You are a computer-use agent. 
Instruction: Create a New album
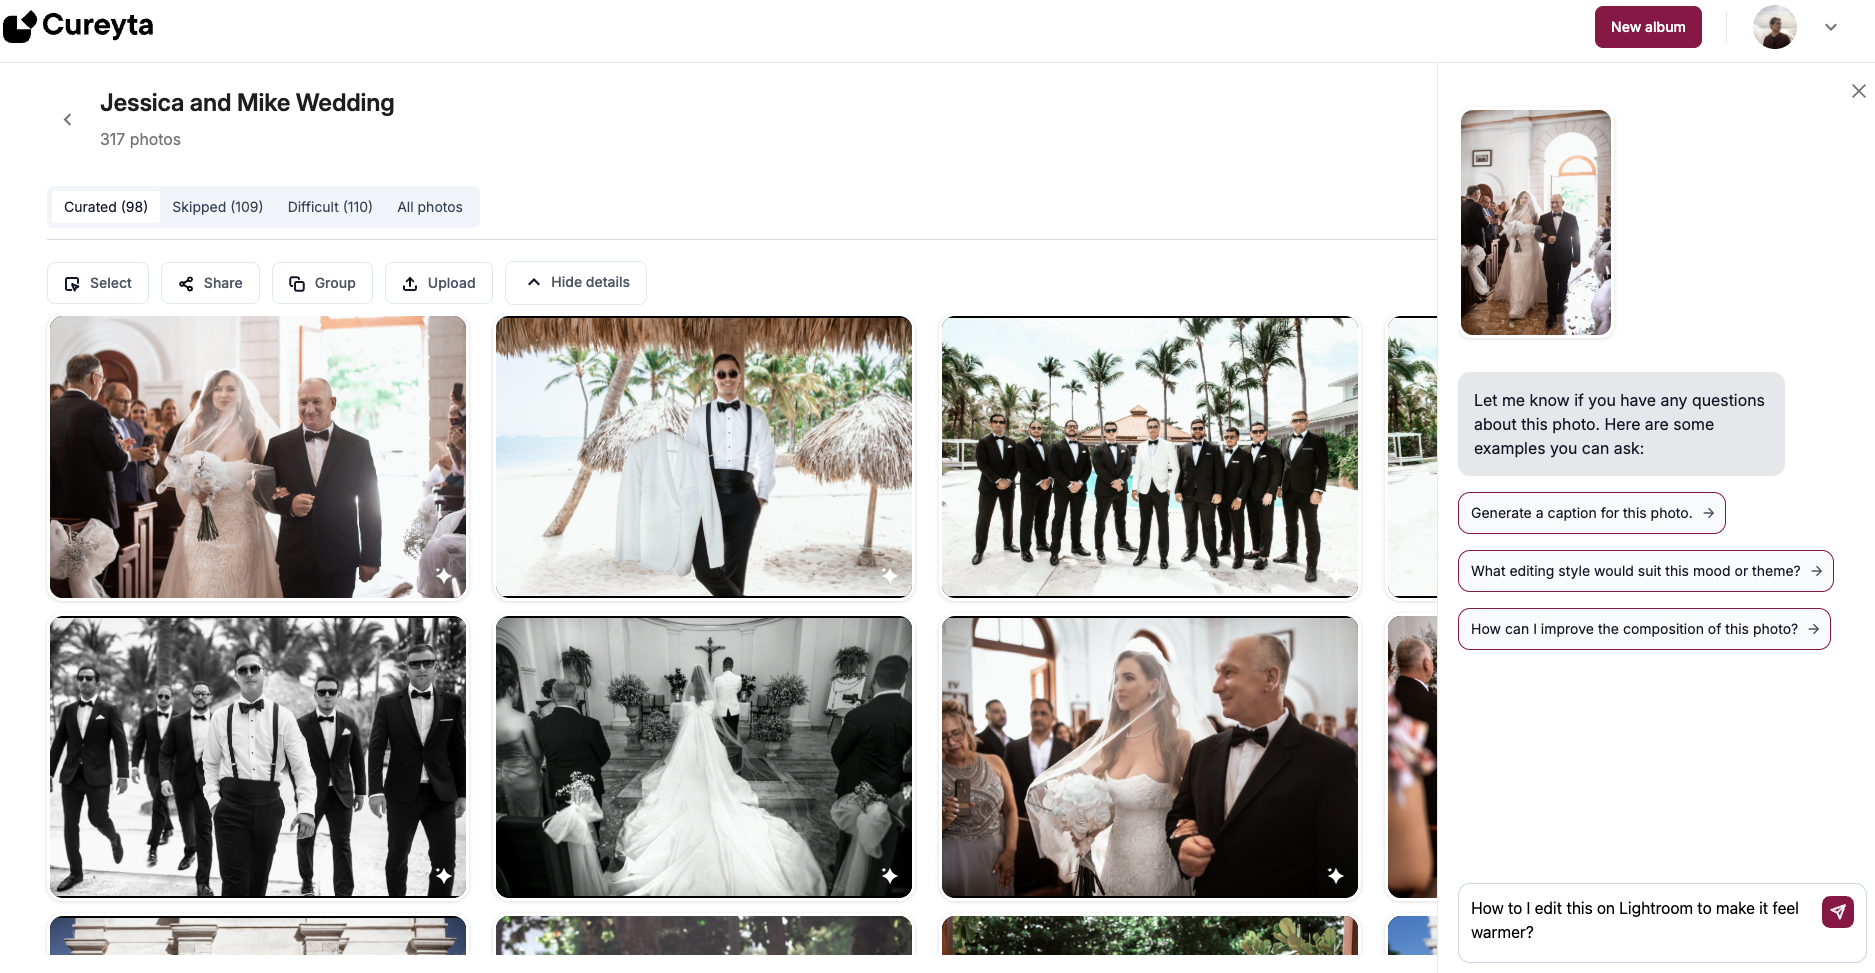tap(1648, 27)
